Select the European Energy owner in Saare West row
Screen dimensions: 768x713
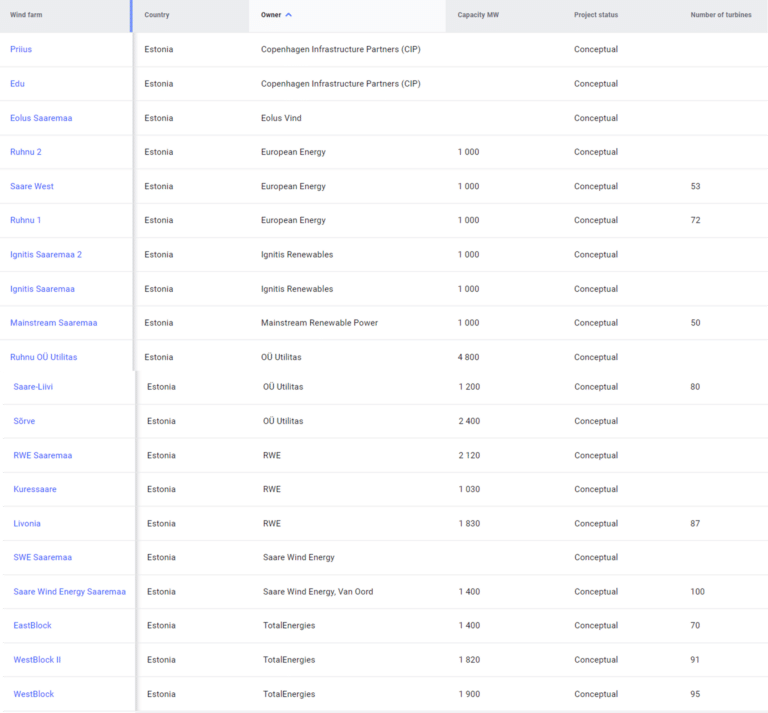pos(293,186)
